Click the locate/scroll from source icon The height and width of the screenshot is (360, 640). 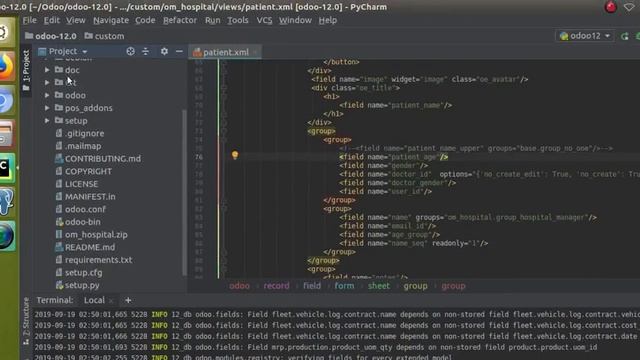tap(130, 51)
